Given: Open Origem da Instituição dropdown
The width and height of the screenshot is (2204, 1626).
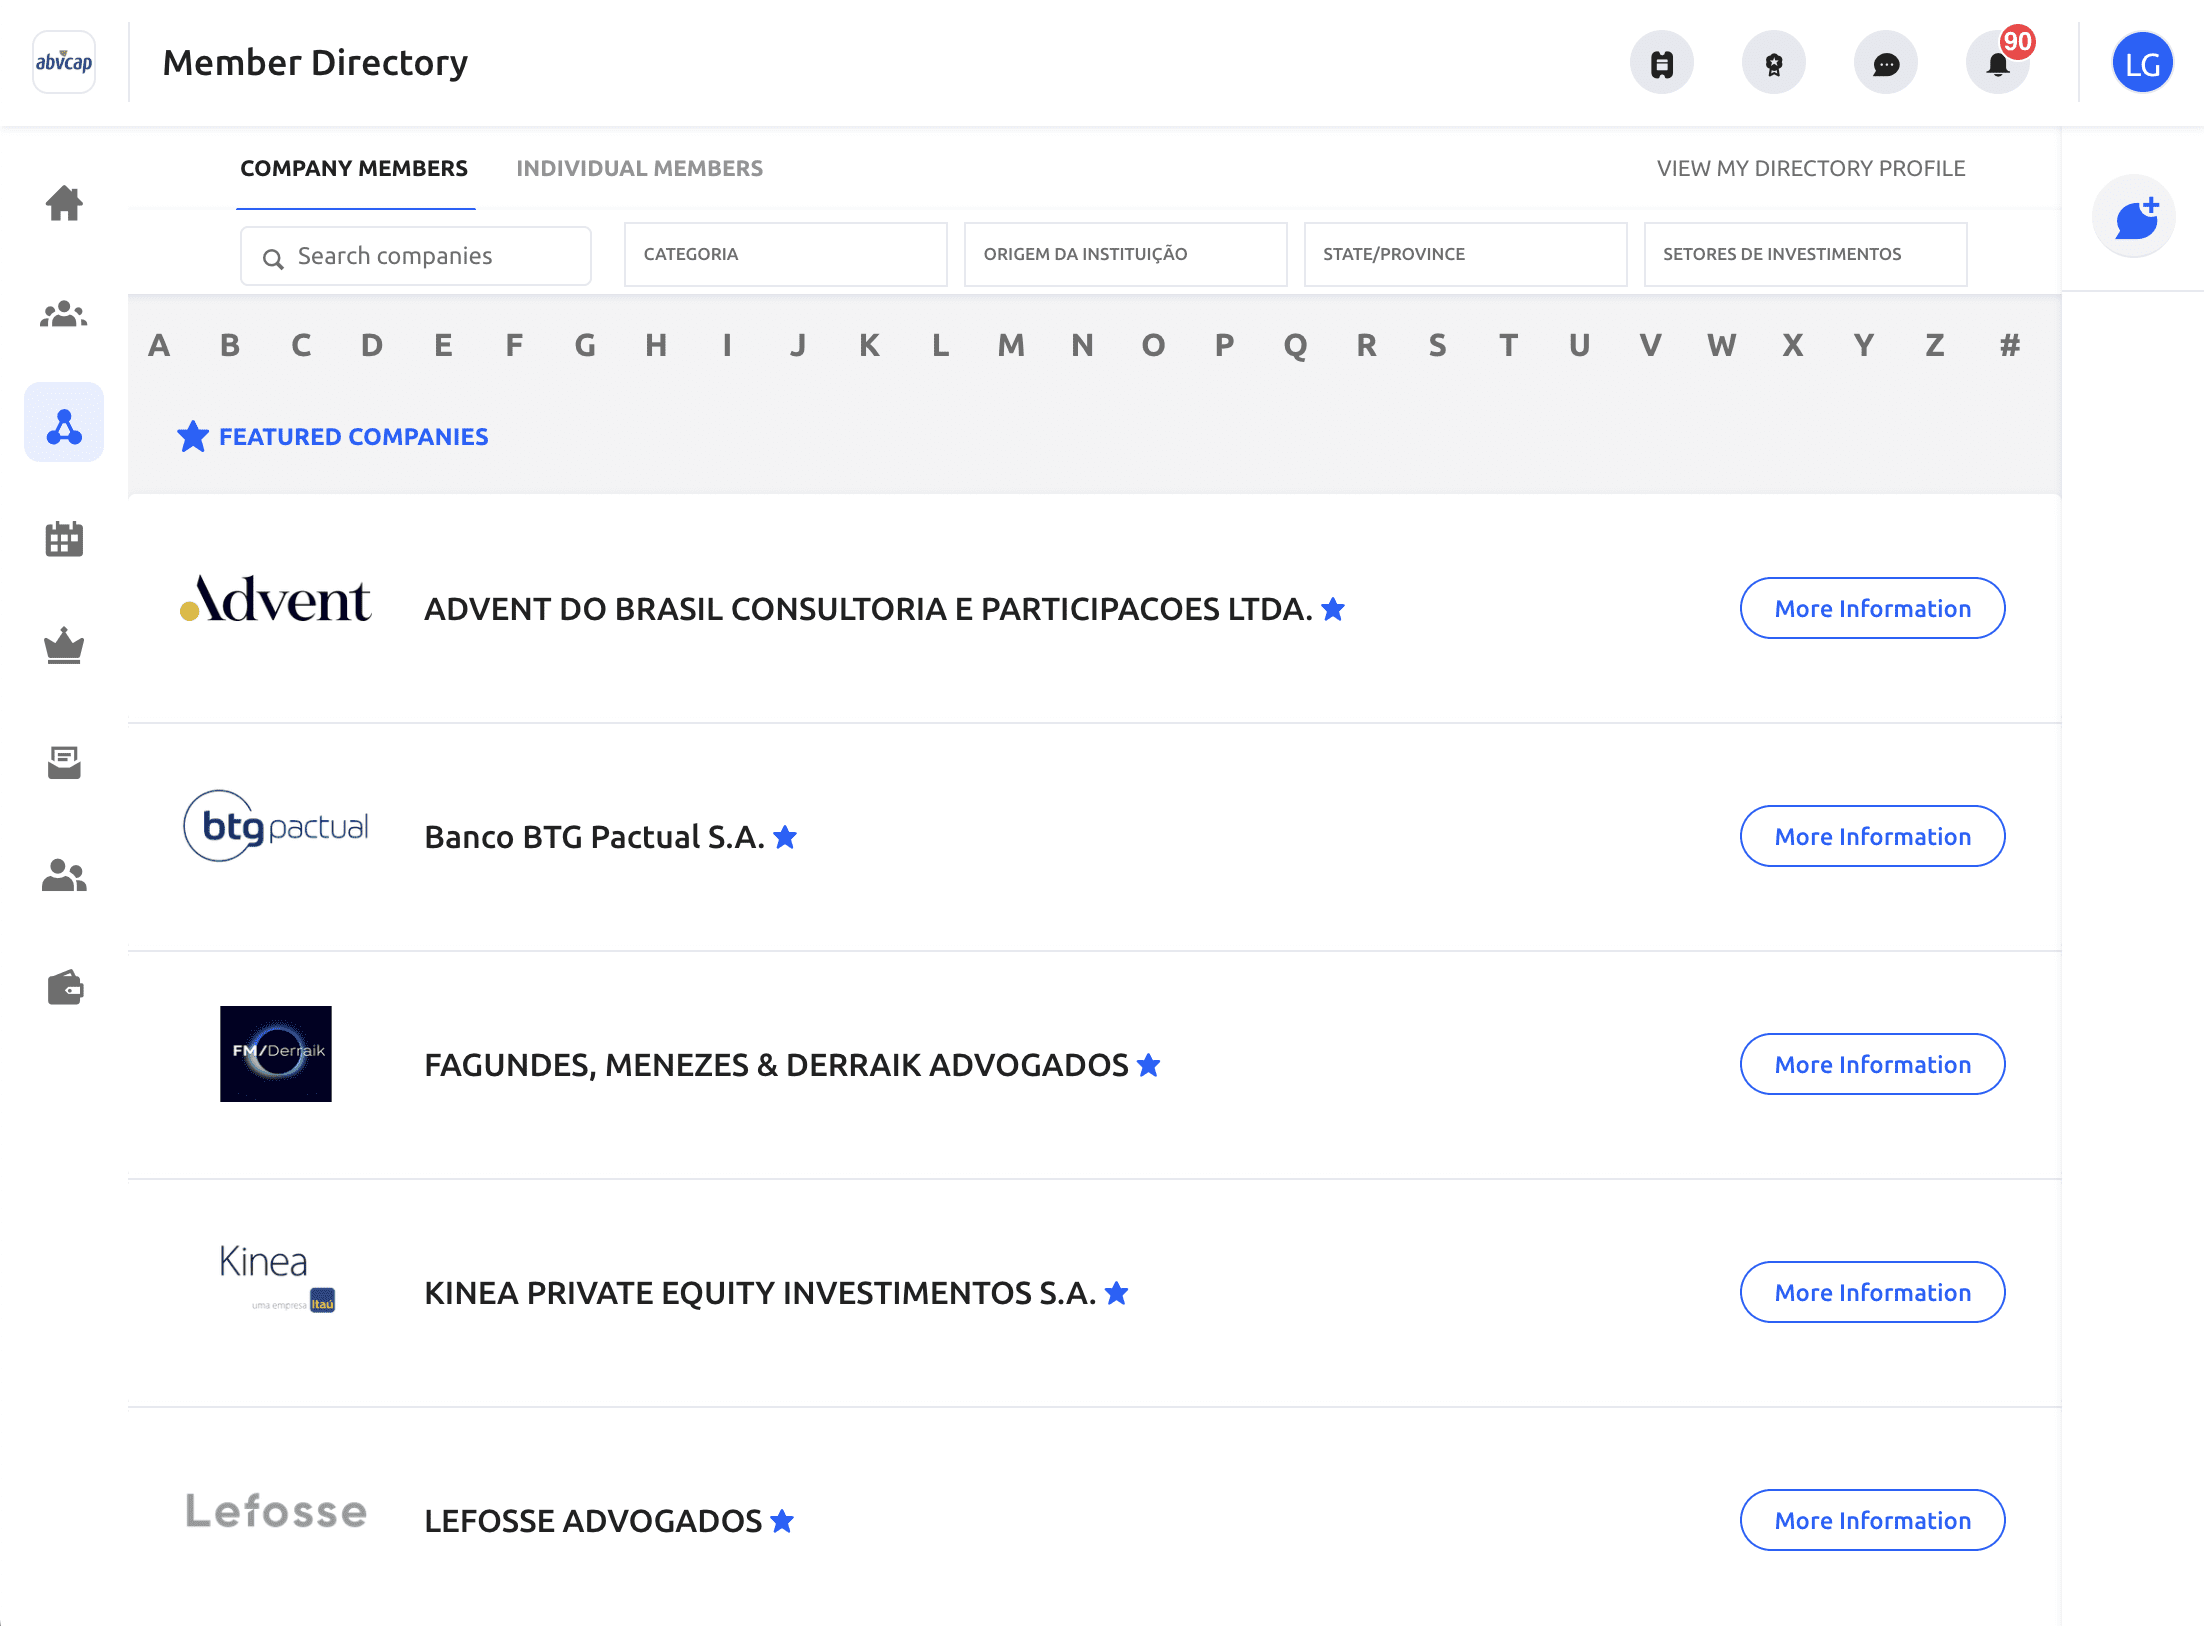Looking at the screenshot, I should 1125,255.
